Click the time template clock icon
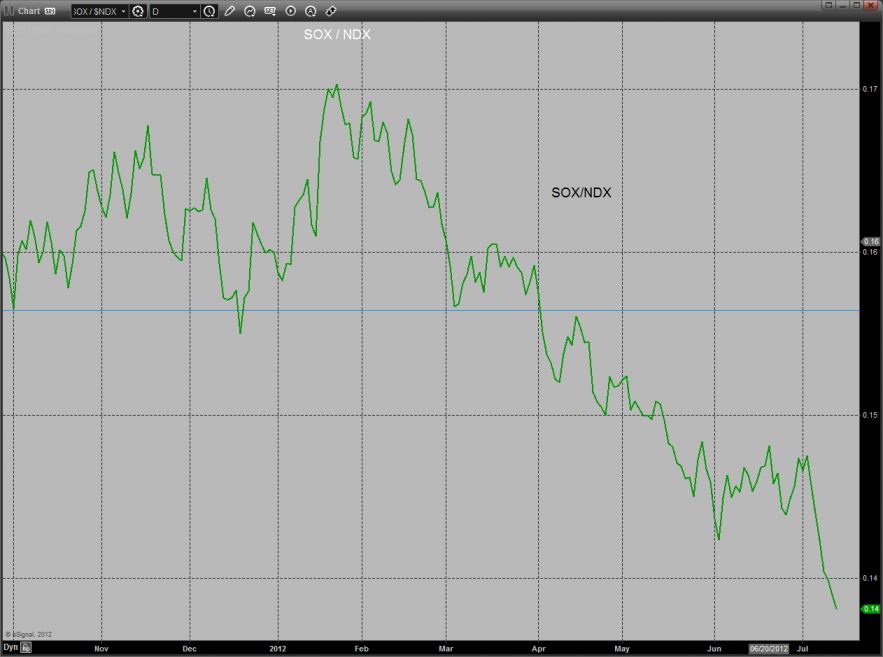The image size is (883, 657). coord(209,11)
